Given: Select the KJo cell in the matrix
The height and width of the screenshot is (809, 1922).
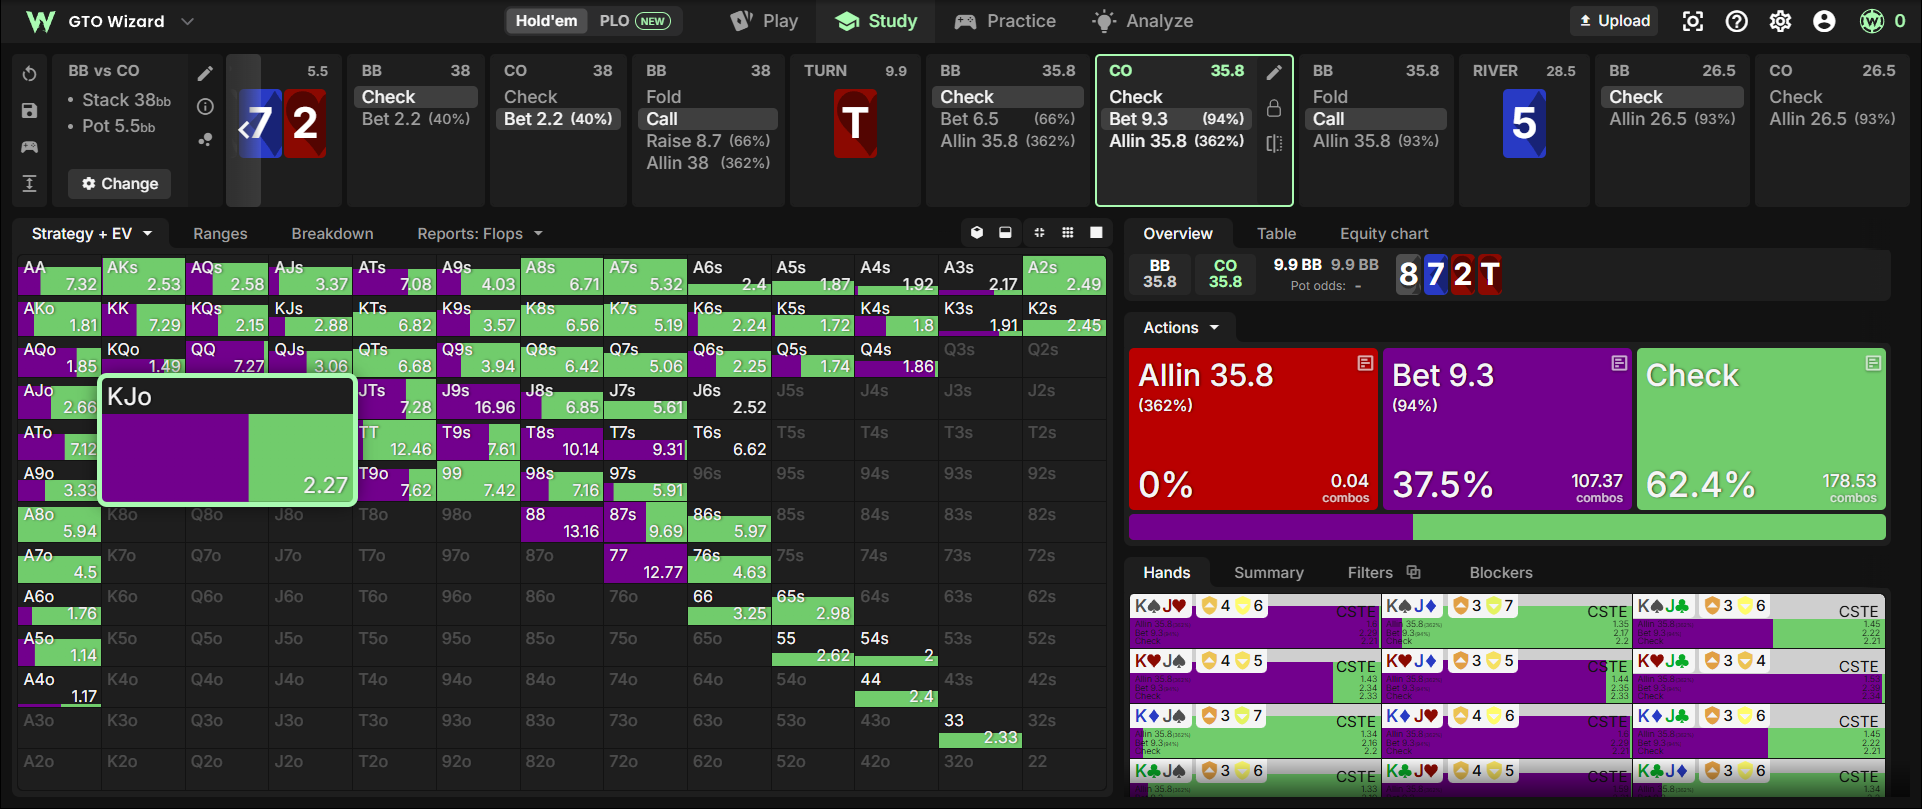Looking at the screenshot, I should coord(228,440).
